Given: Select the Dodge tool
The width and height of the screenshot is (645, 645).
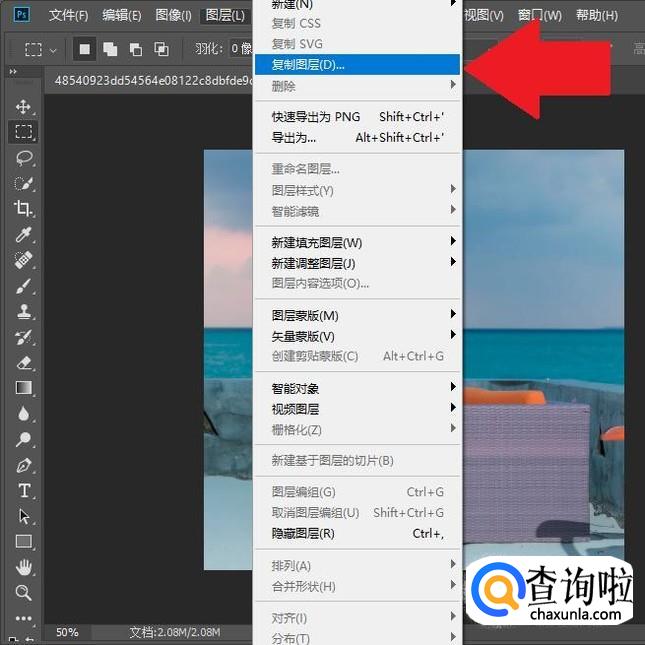Looking at the screenshot, I should [x=23, y=439].
